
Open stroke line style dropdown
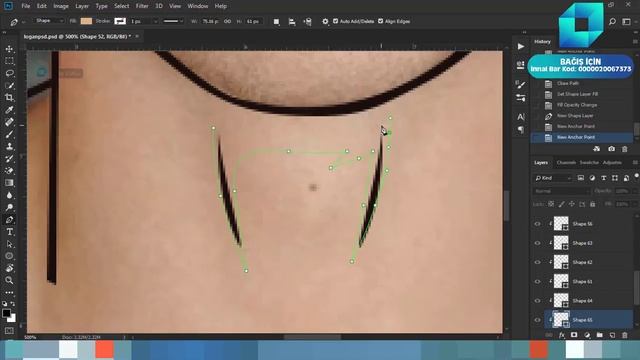[173, 21]
